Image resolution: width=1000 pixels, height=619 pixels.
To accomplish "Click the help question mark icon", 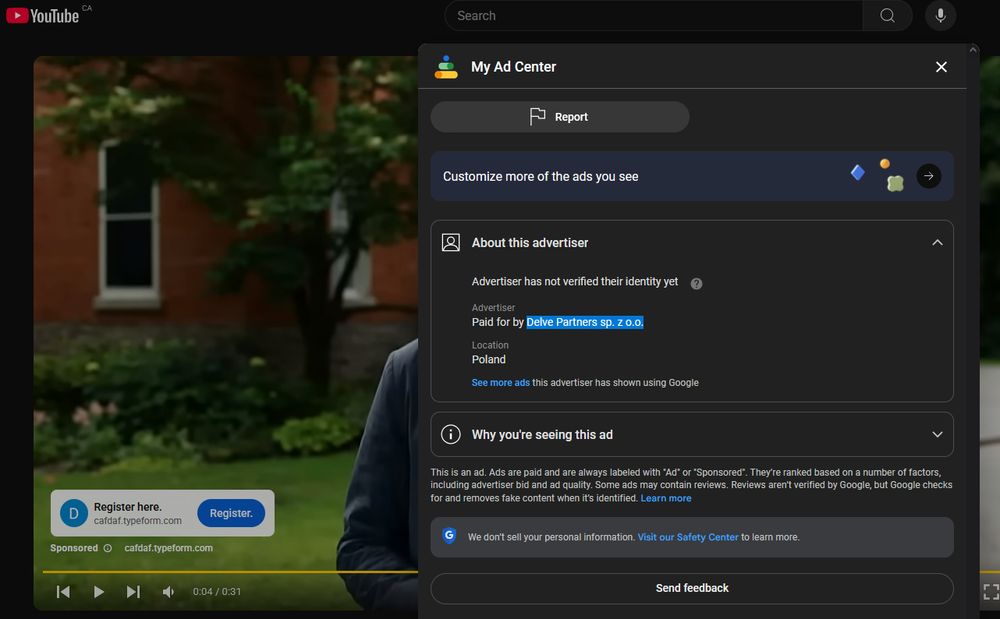I will 696,283.
